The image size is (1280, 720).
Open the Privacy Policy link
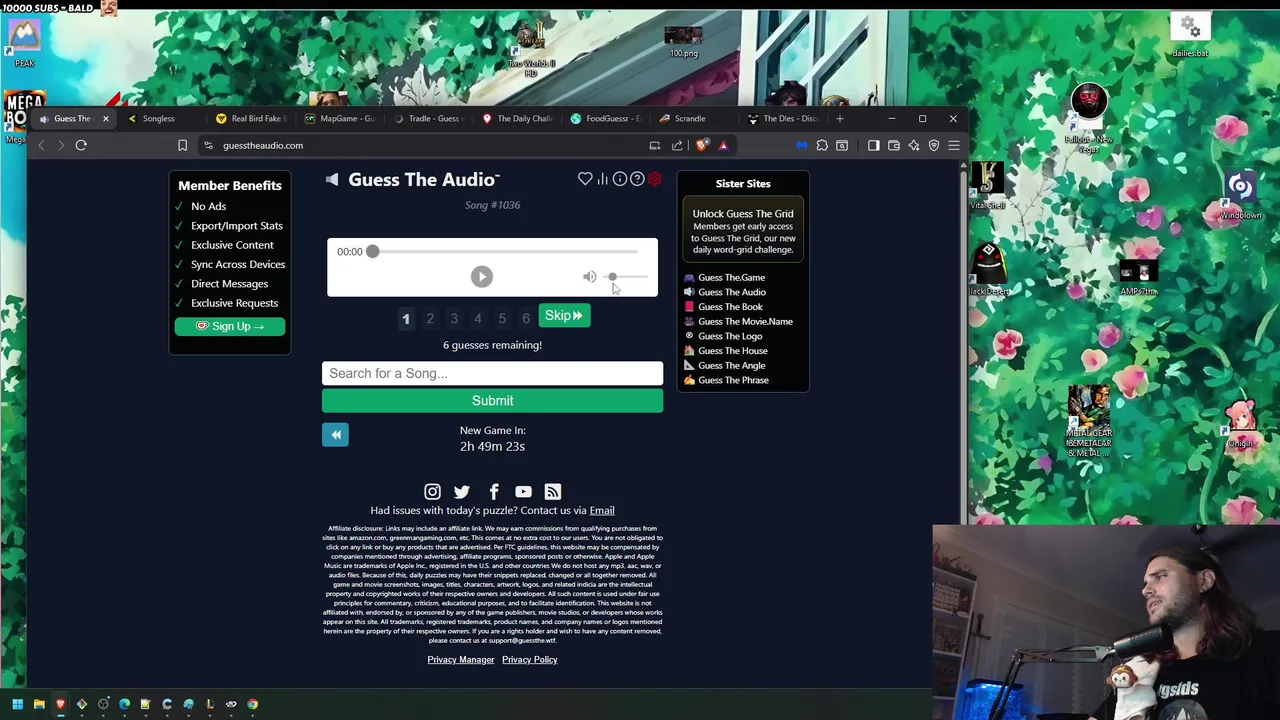coord(530,660)
